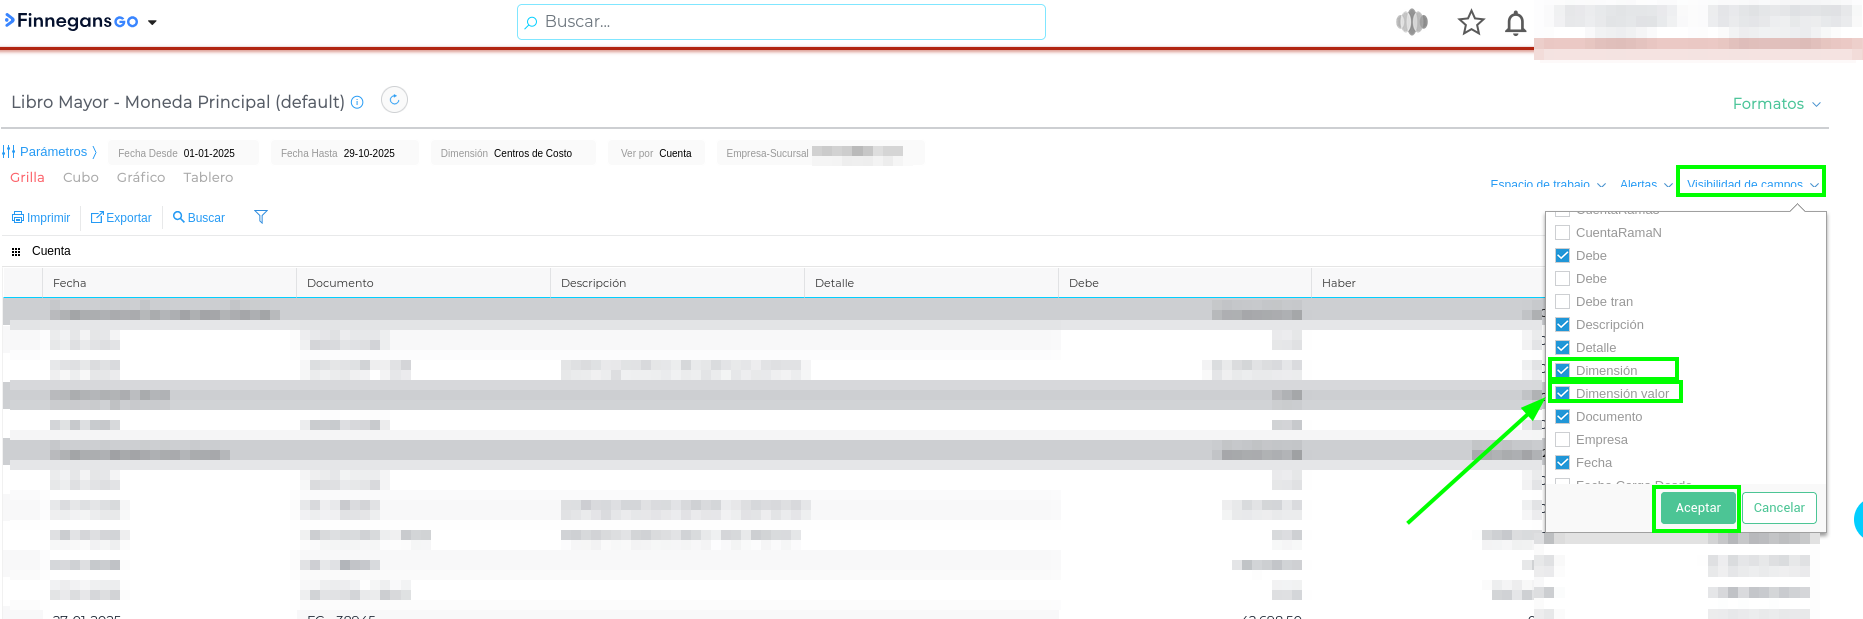Uncheck the Dimensión checkbox
This screenshot has width=1863, height=619.
pyautogui.click(x=1562, y=371)
